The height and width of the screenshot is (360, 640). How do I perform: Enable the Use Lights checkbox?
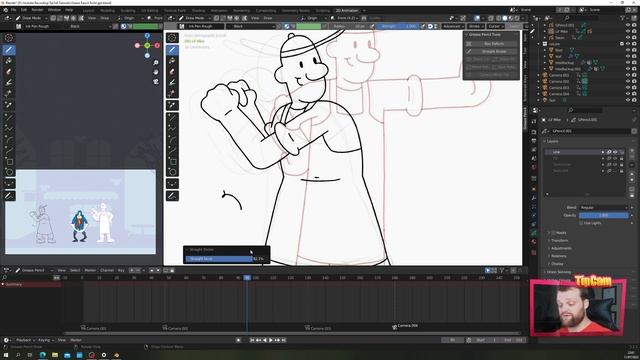click(x=581, y=223)
